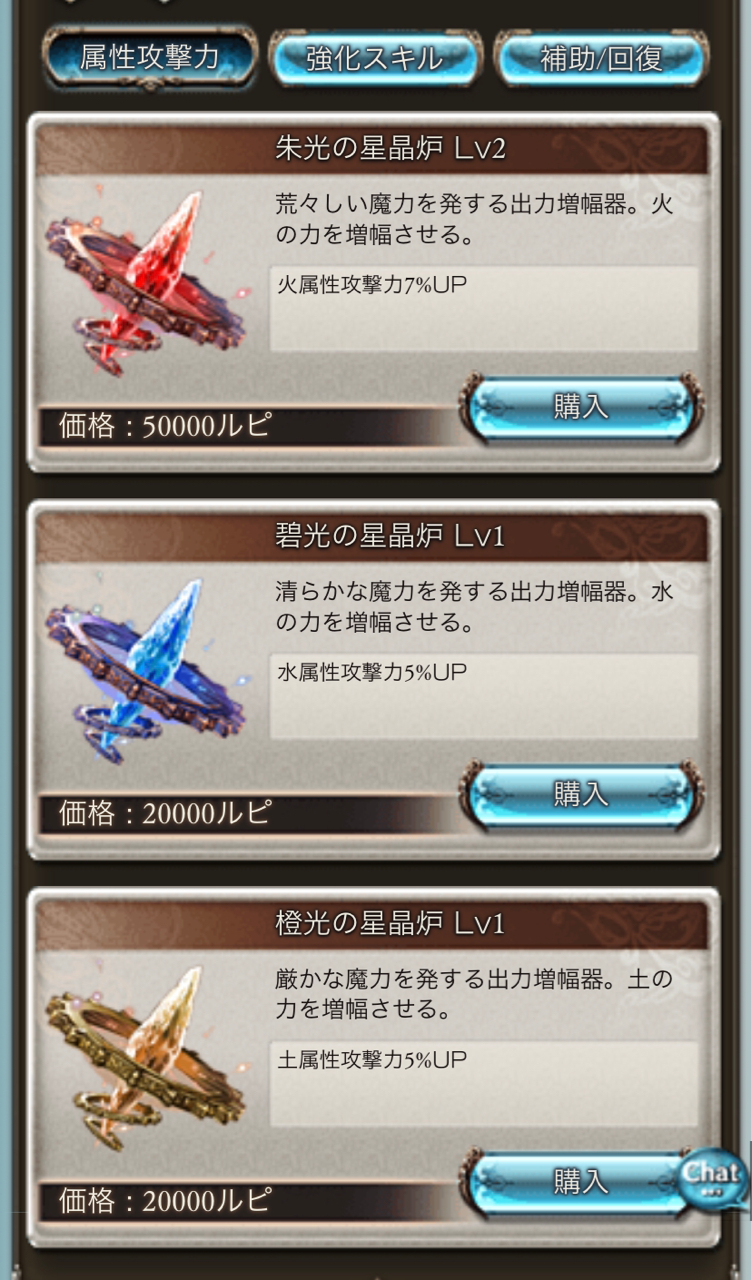
Task: Select the 属性攻撃力 tab
Action: (x=150, y=58)
